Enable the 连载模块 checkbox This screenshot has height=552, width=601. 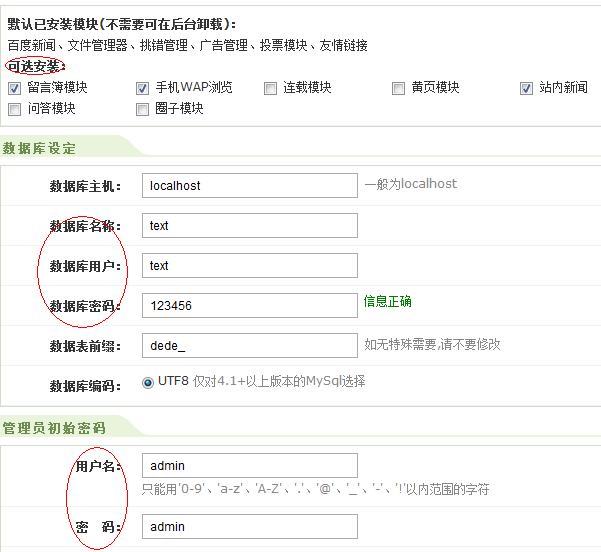tap(271, 88)
